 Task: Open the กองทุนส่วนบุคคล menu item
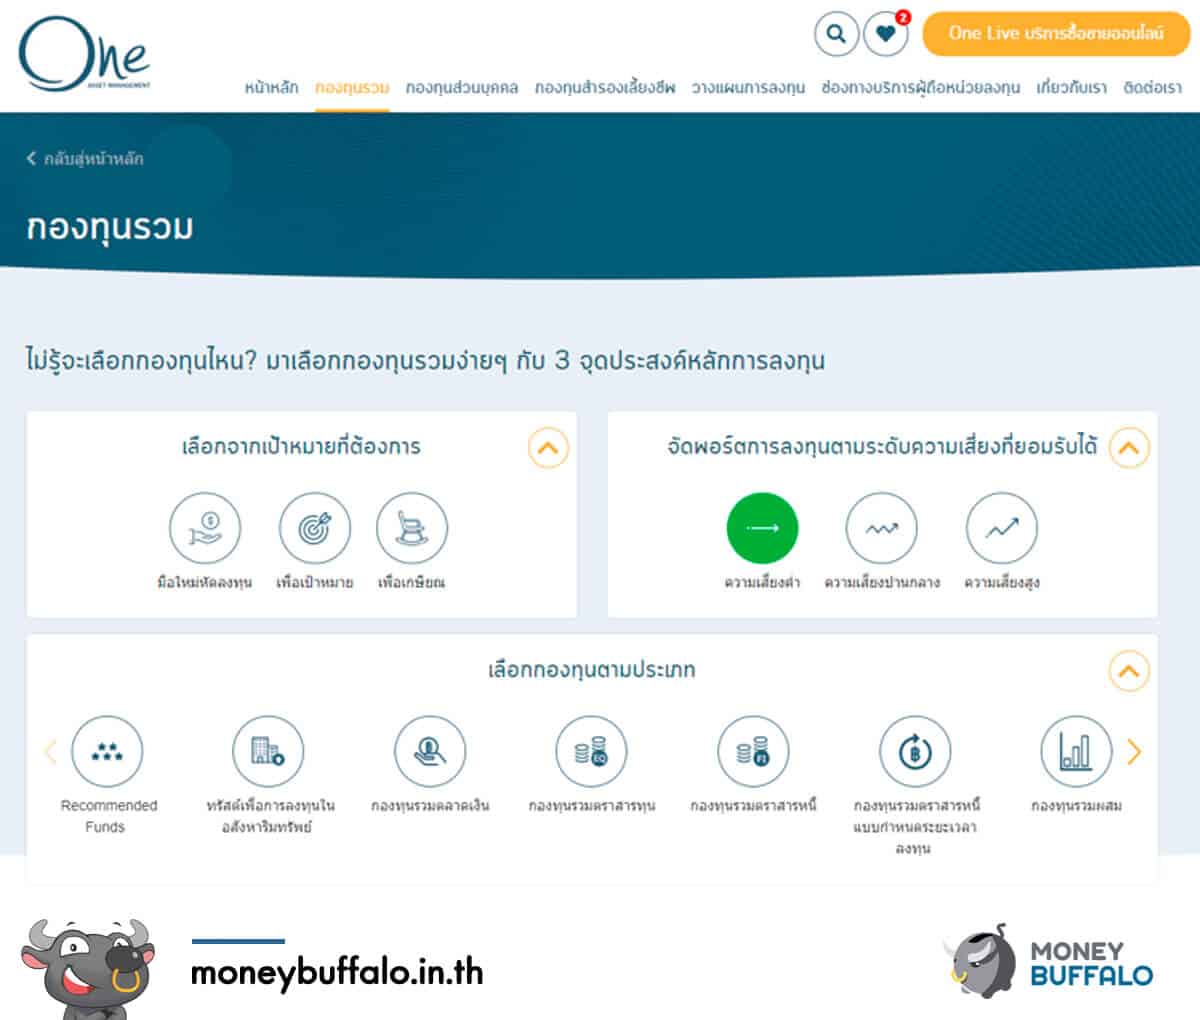click(462, 88)
